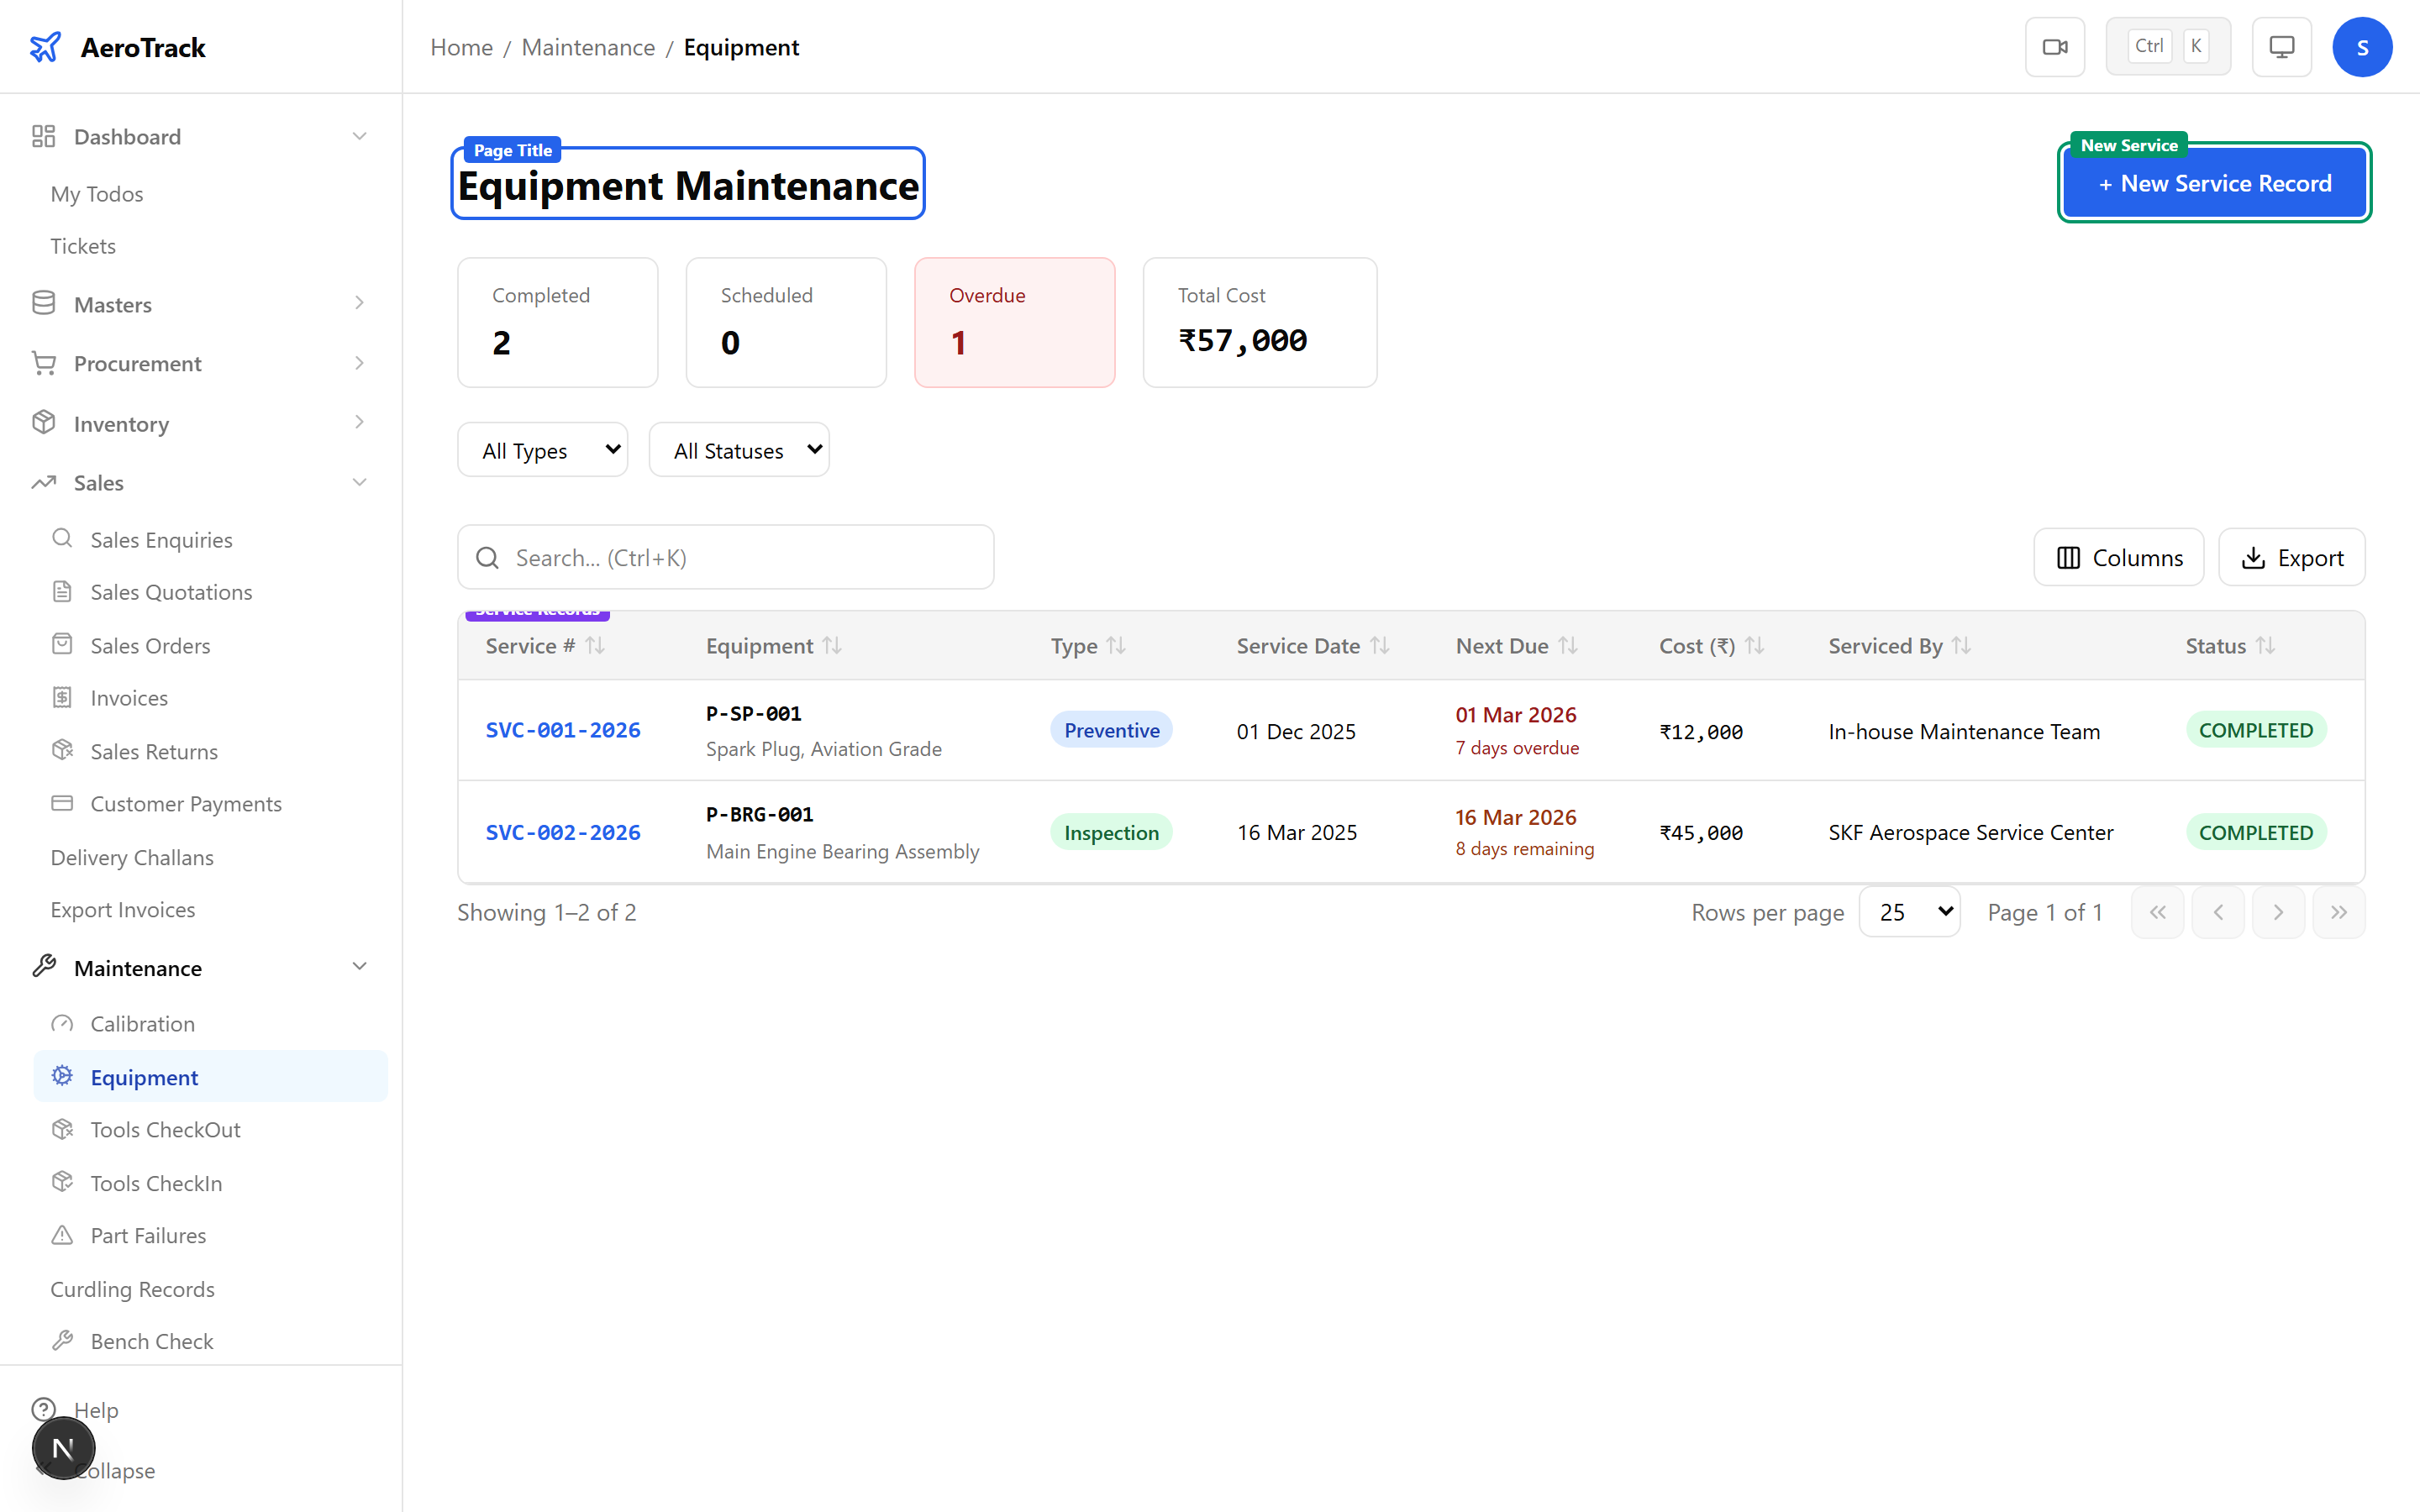Viewport: 2420px width, 1512px height.
Task: Open Calibration in the sidebar
Action: 143,1024
